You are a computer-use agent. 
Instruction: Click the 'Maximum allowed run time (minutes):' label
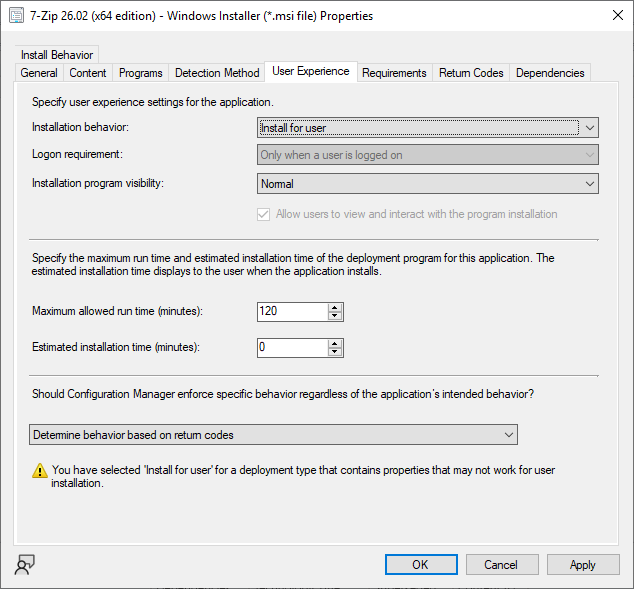point(117,311)
